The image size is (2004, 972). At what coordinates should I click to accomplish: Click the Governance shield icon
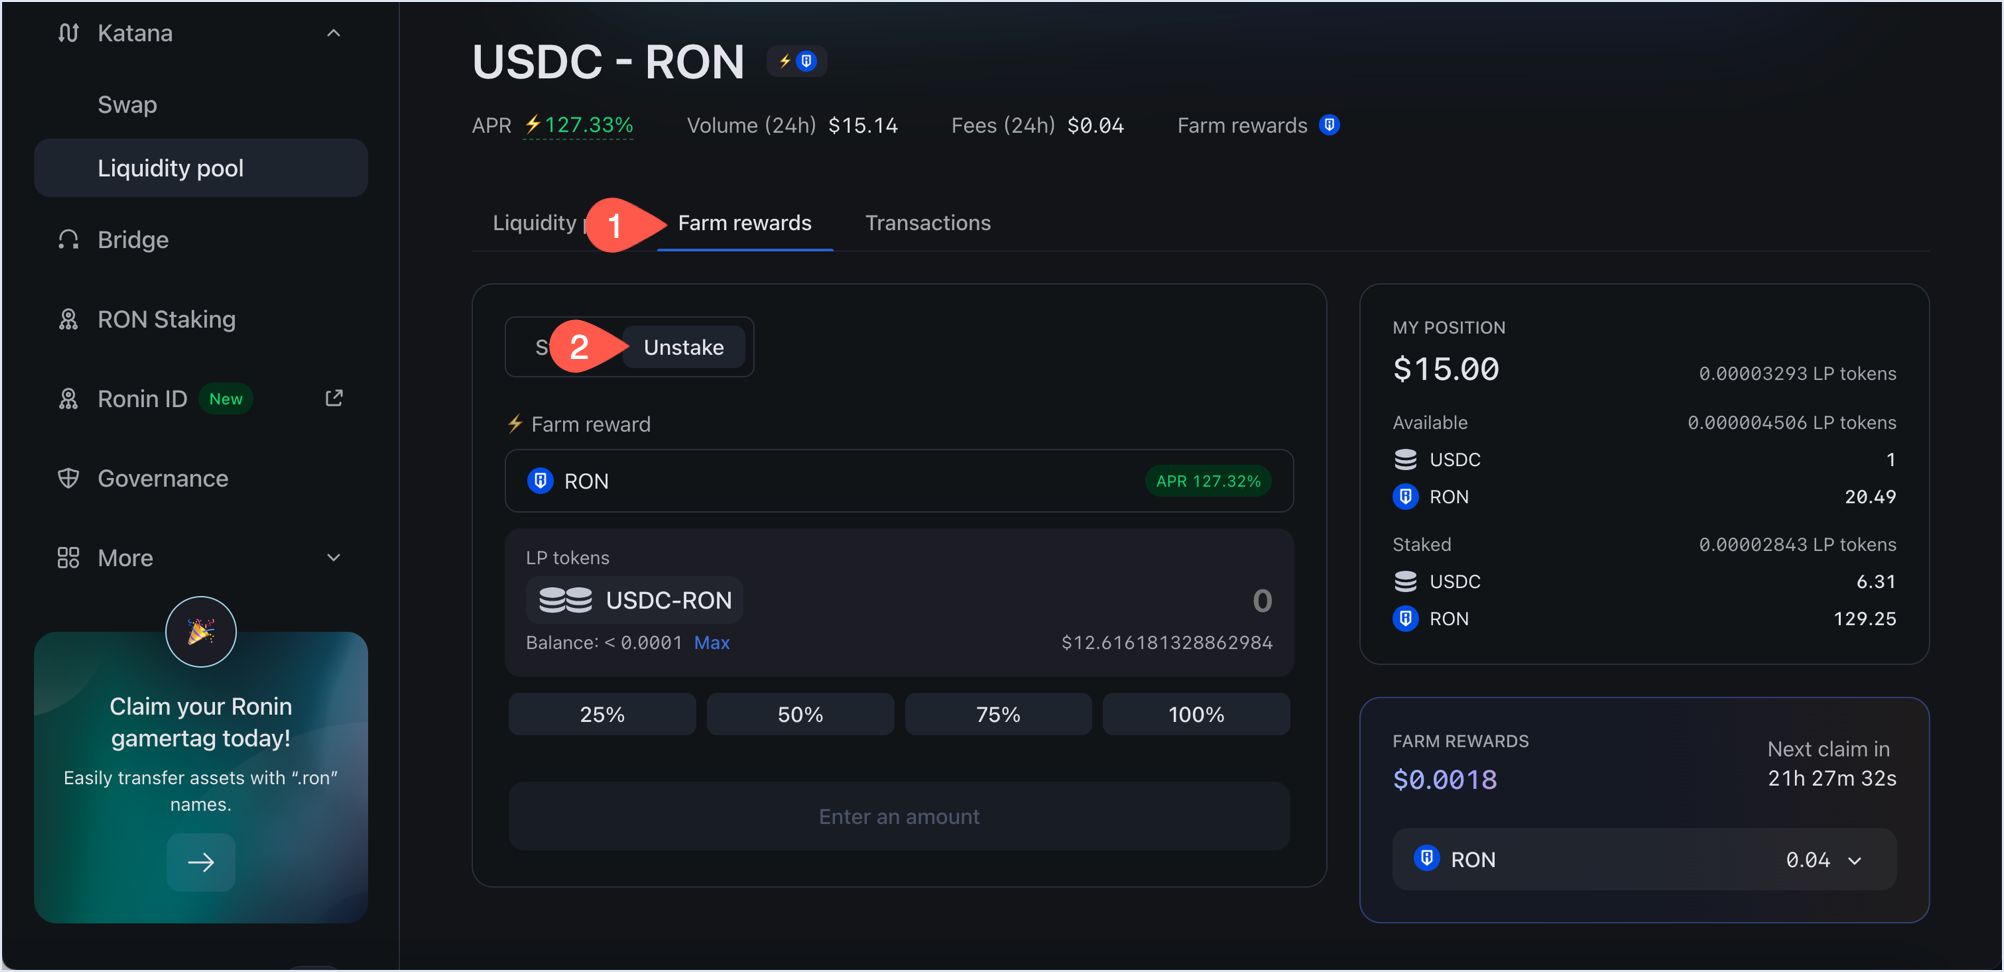click(68, 478)
